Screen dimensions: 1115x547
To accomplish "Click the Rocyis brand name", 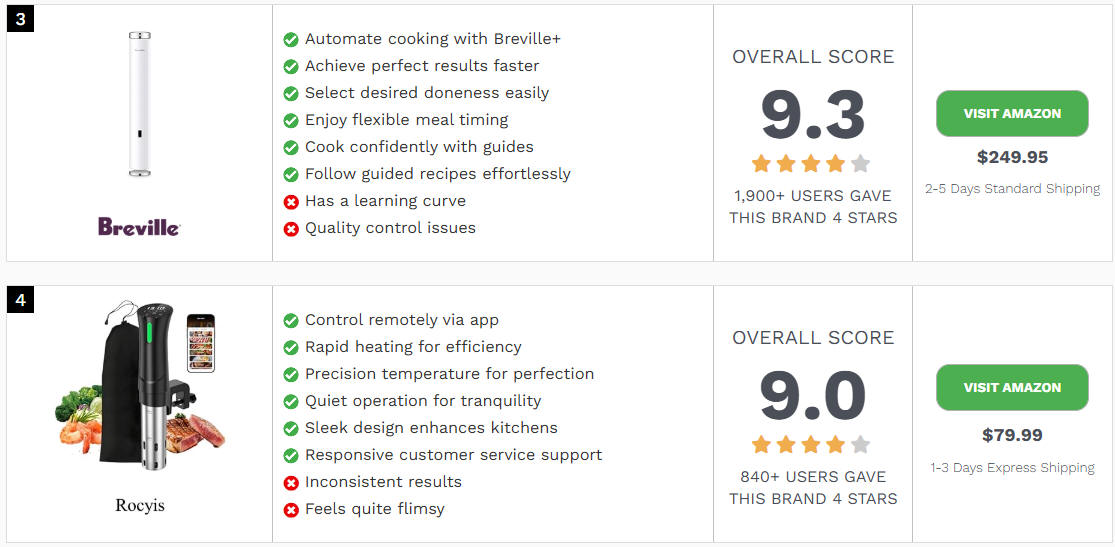I will 139,506.
